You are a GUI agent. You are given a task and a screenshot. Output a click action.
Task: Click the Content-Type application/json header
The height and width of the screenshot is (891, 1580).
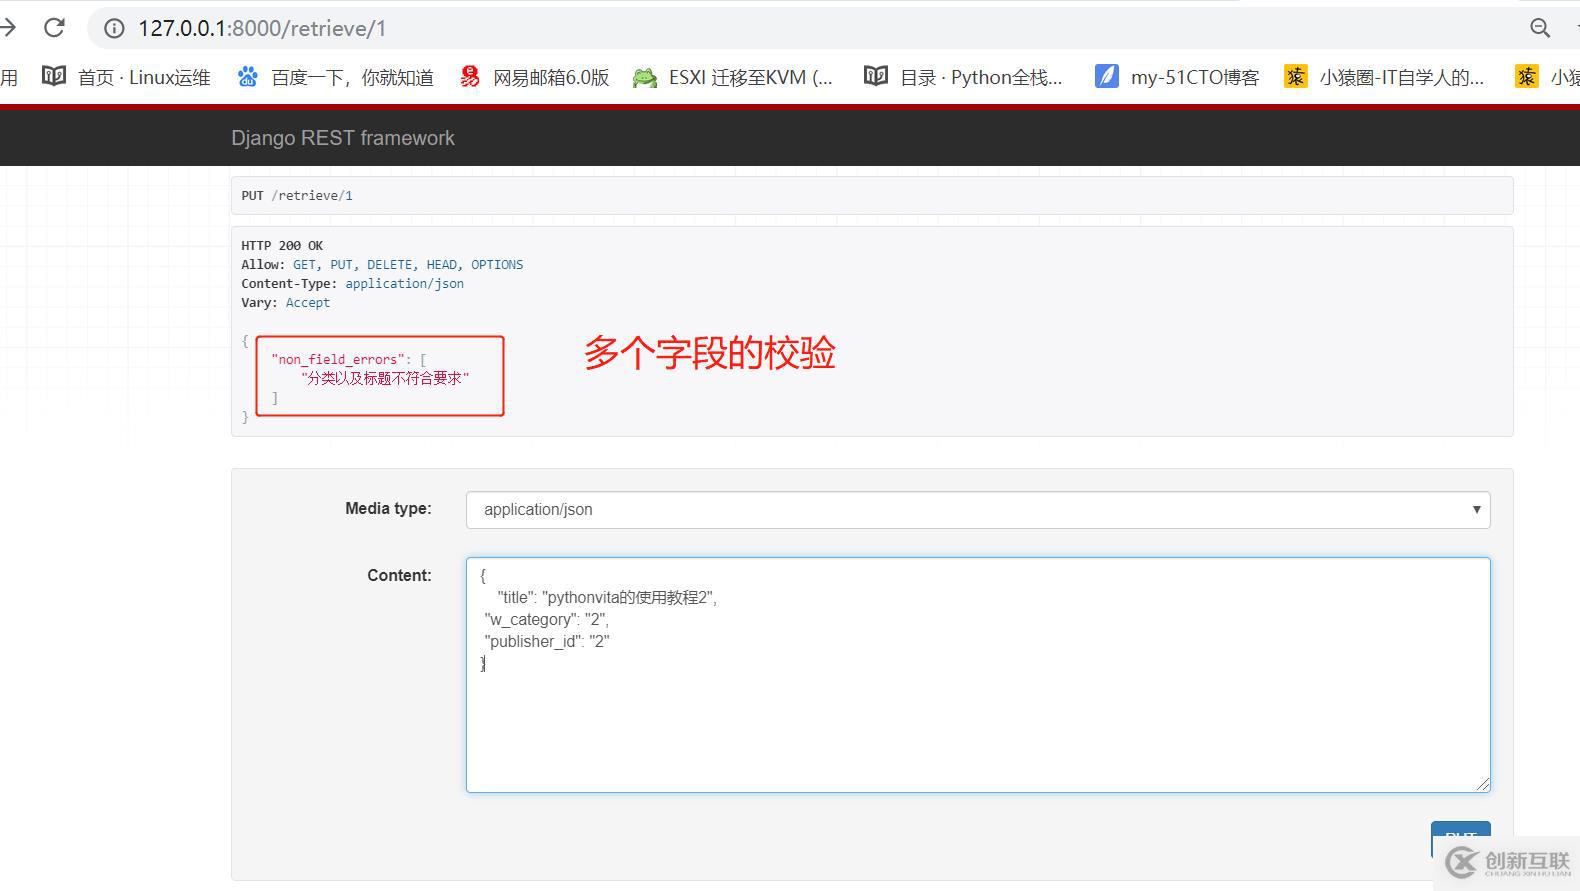pos(352,283)
